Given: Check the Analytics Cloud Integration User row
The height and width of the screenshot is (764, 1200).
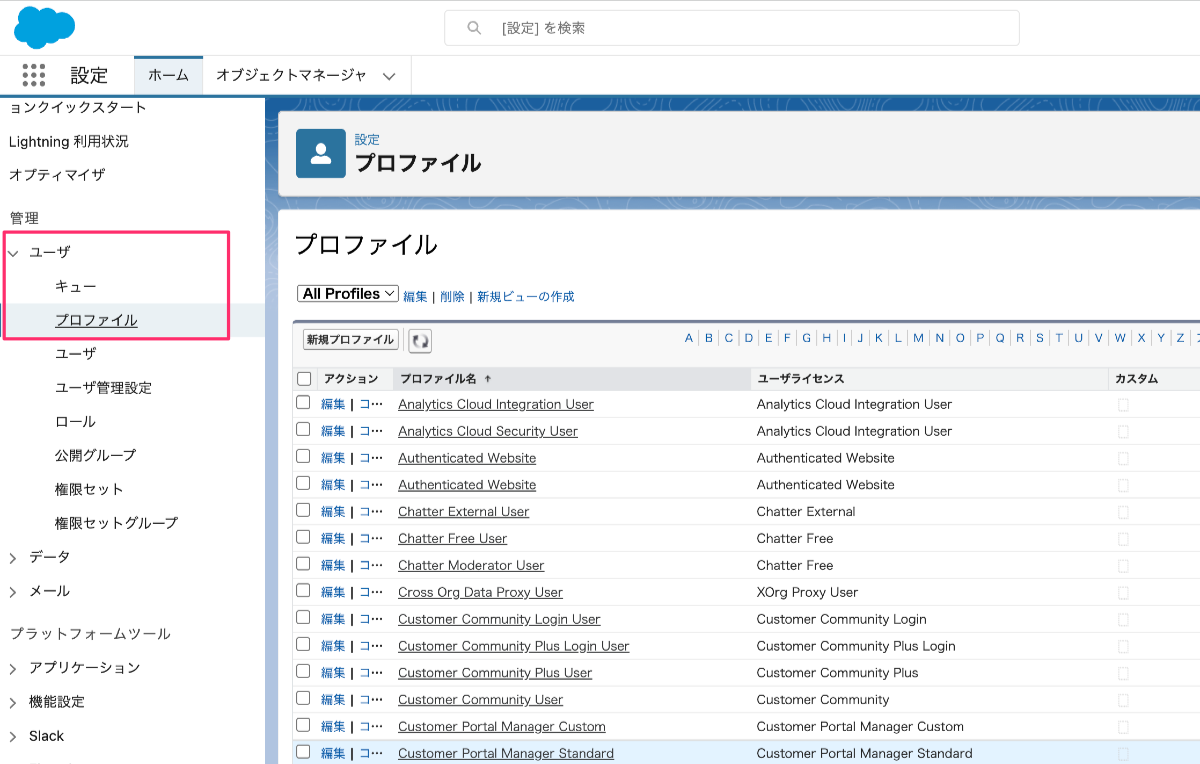Looking at the screenshot, I should 304,403.
